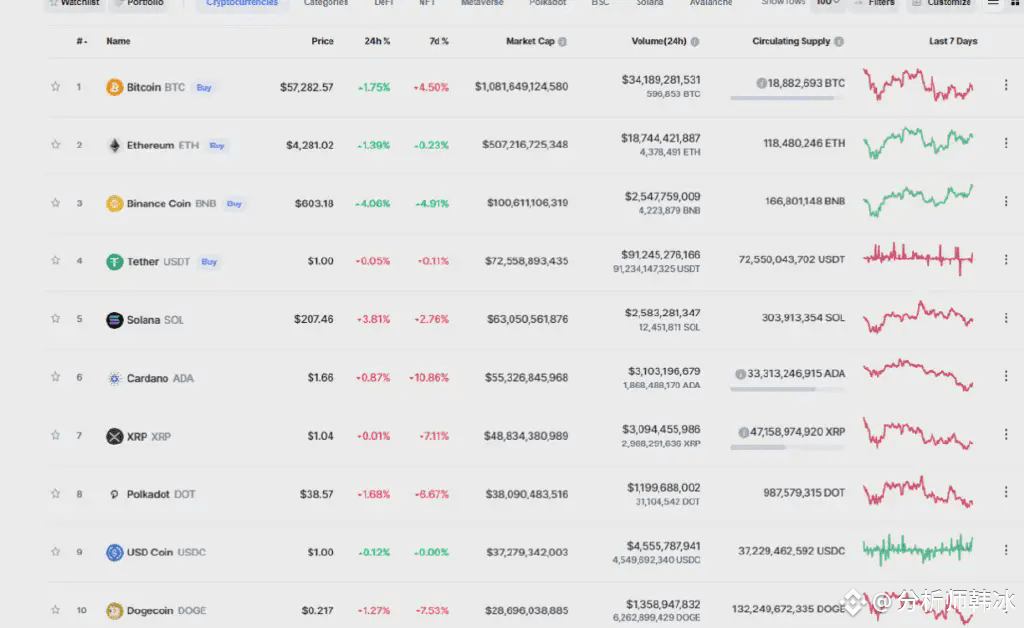Click the XRP black logo icon
This screenshot has width=1024, height=628.
[x=114, y=436]
